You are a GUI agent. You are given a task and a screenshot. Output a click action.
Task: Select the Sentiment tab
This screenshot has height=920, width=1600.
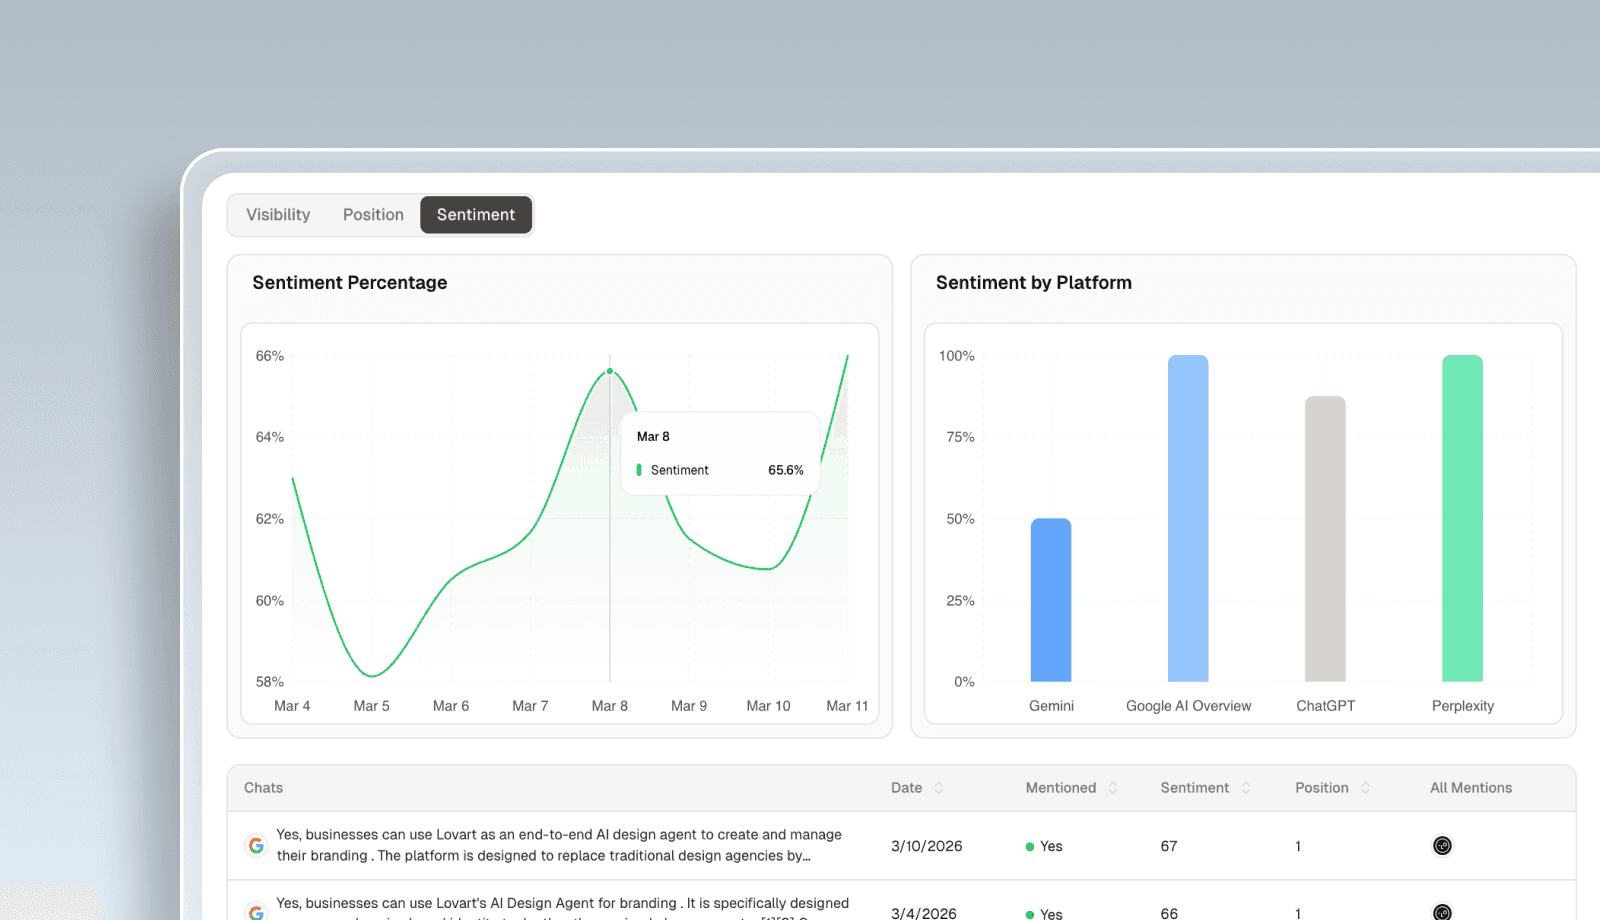point(476,215)
